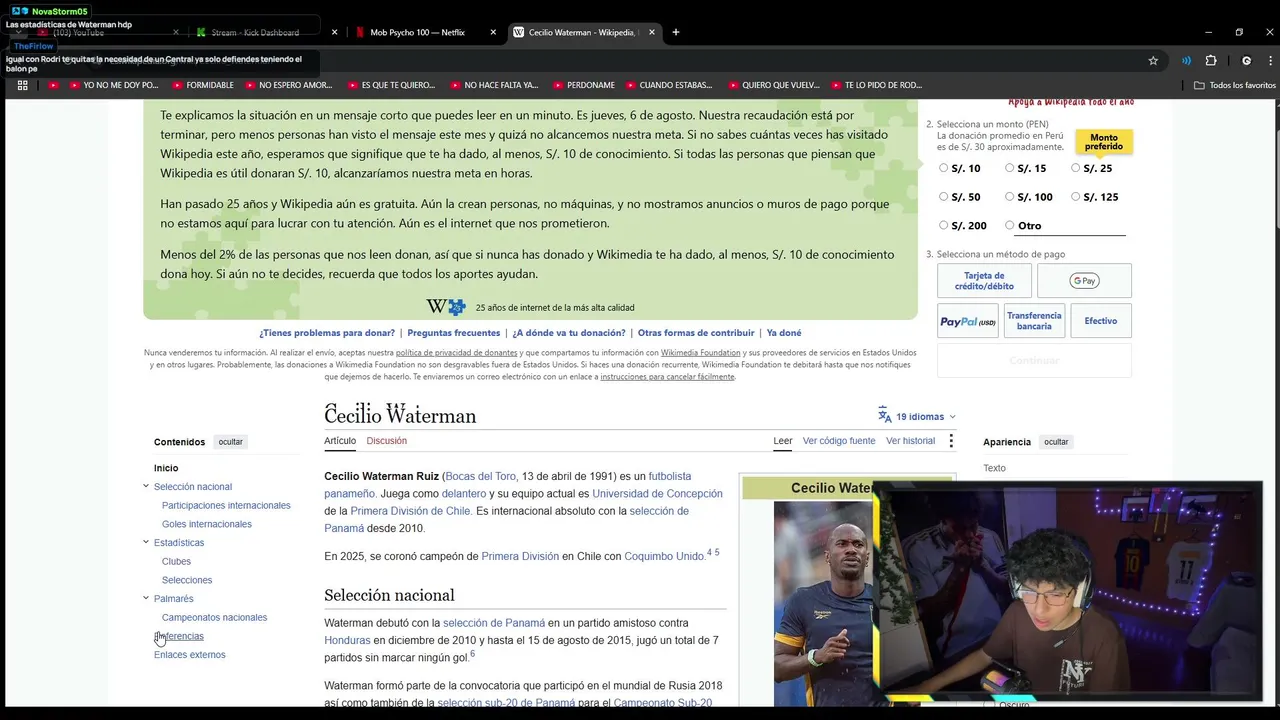Open the browser extensions puzzle icon
This screenshot has width=1280, height=720.
[1211, 60]
